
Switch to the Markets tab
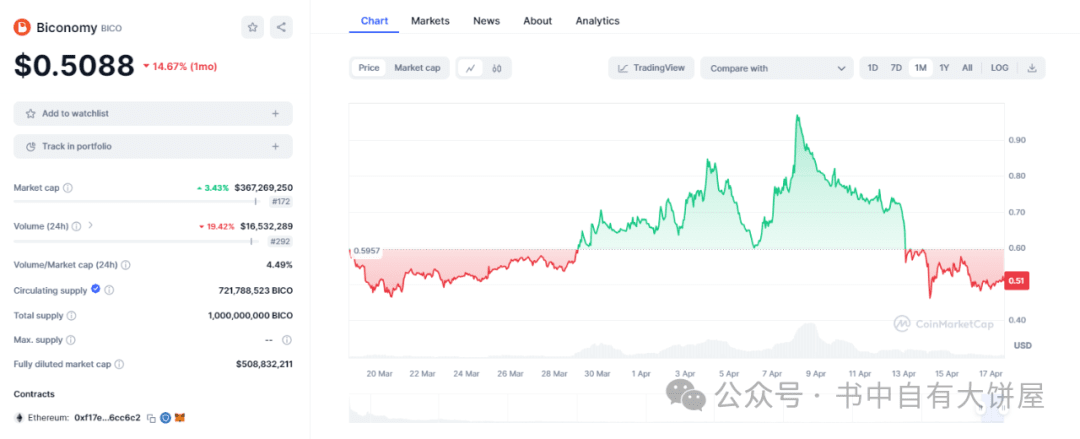(430, 21)
